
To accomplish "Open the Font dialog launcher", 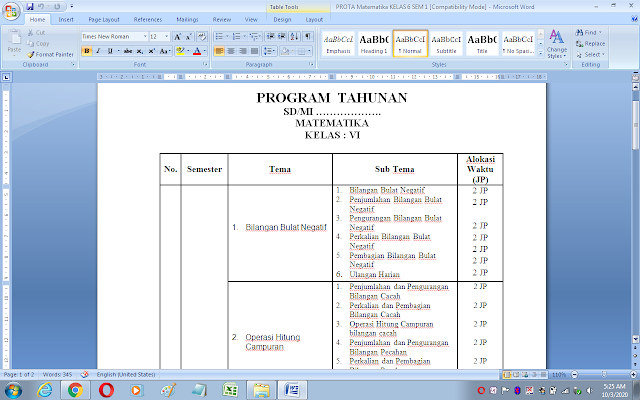I will pyautogui.click(x=205, y=64).
